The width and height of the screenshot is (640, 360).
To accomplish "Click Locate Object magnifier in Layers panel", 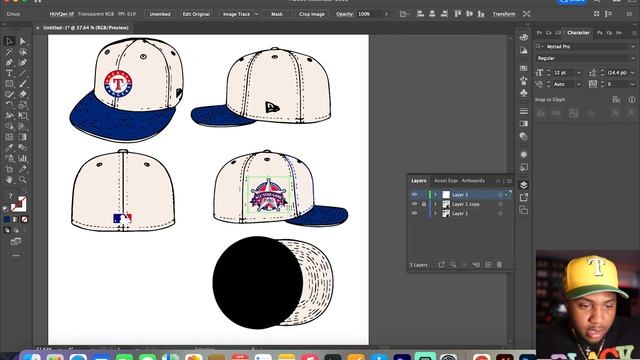I will point(453,265).
